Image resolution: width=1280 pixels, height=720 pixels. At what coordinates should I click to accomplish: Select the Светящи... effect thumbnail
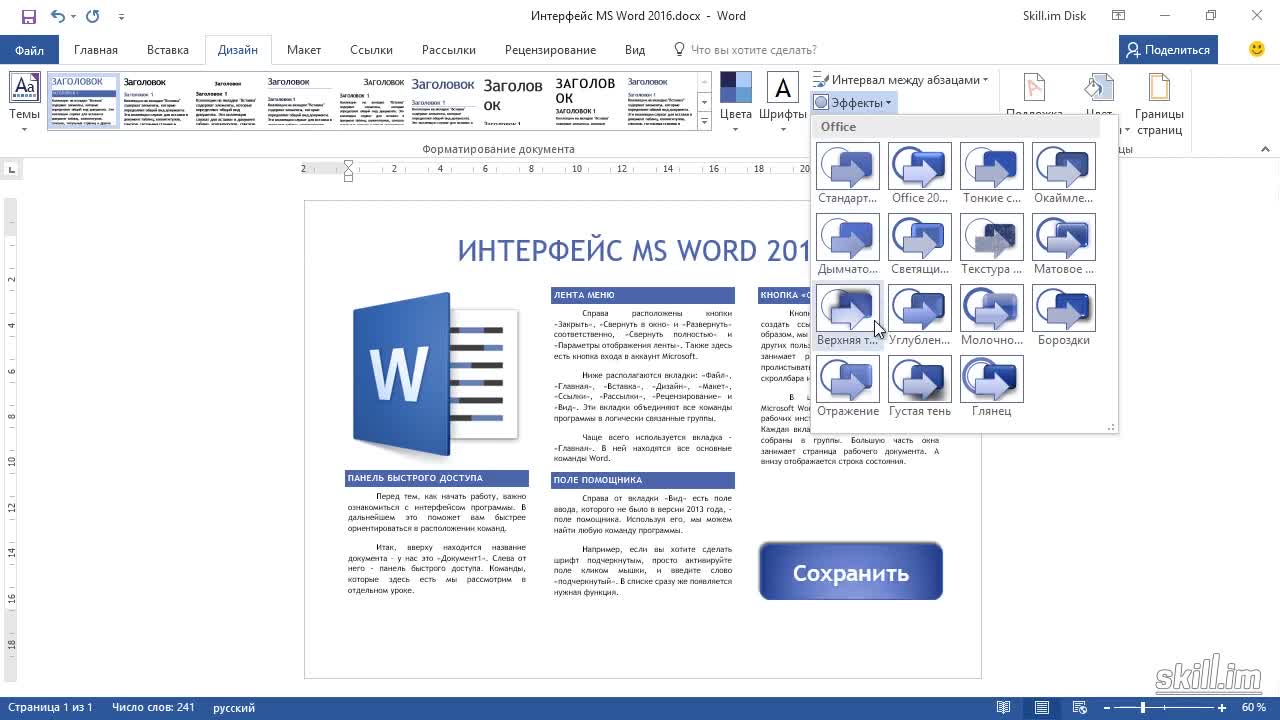920,237
